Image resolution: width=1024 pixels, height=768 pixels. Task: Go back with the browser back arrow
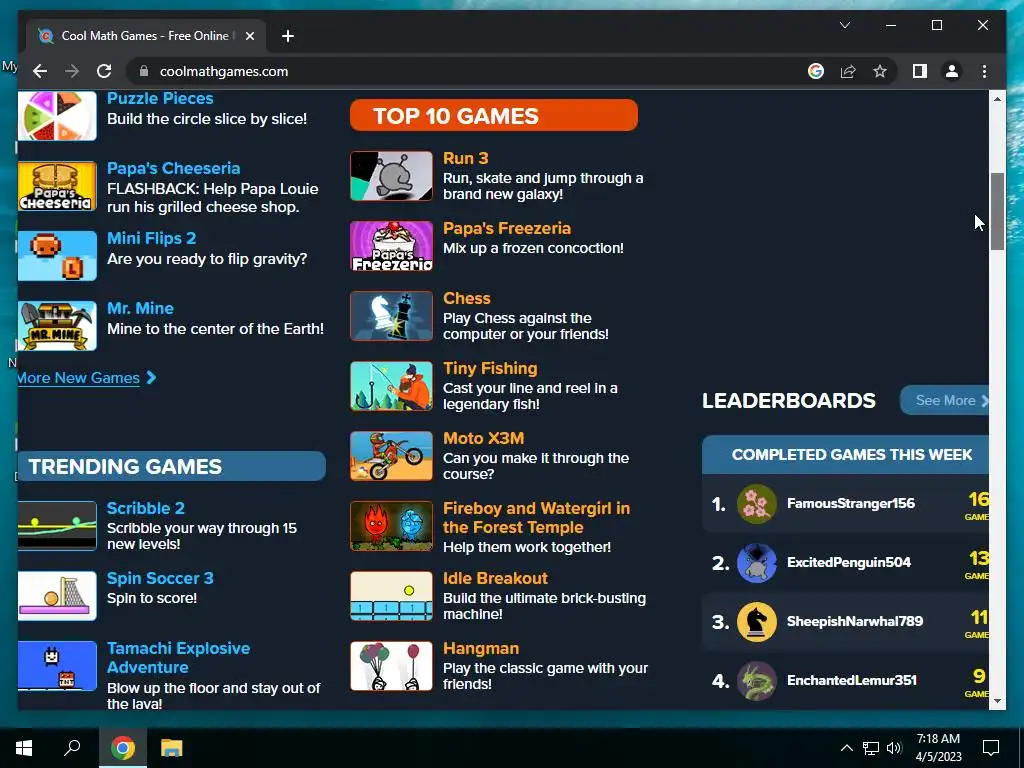click(x=40, y=71)
